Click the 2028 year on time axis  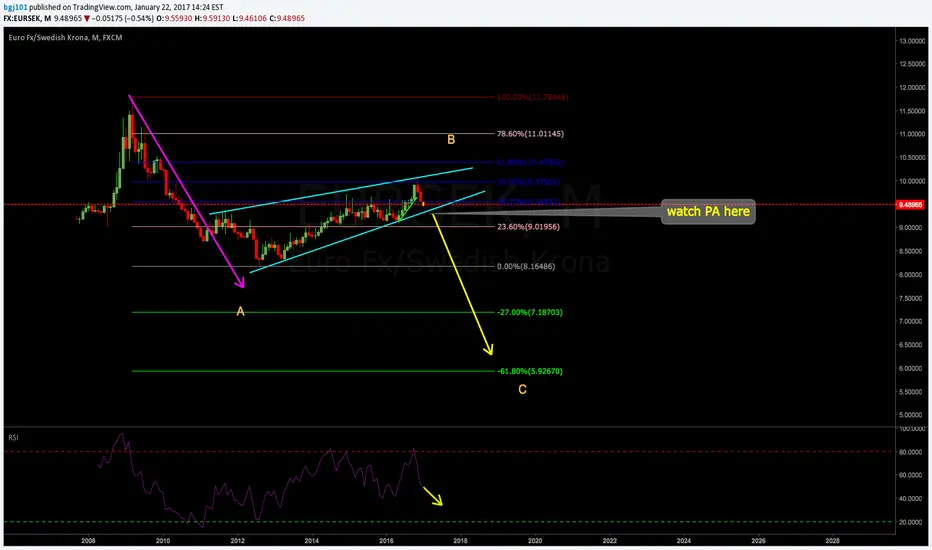832,540
